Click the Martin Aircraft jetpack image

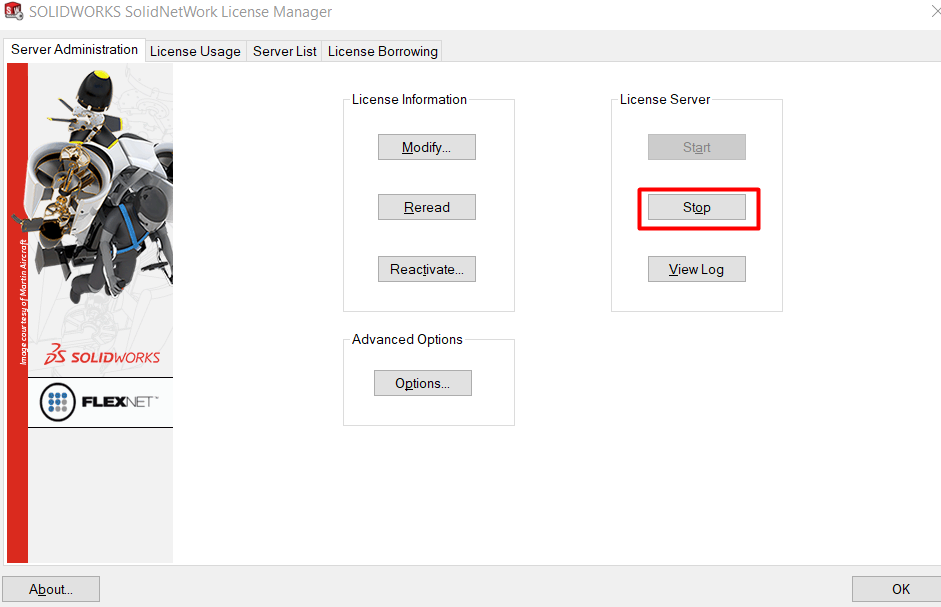point(100,190)
